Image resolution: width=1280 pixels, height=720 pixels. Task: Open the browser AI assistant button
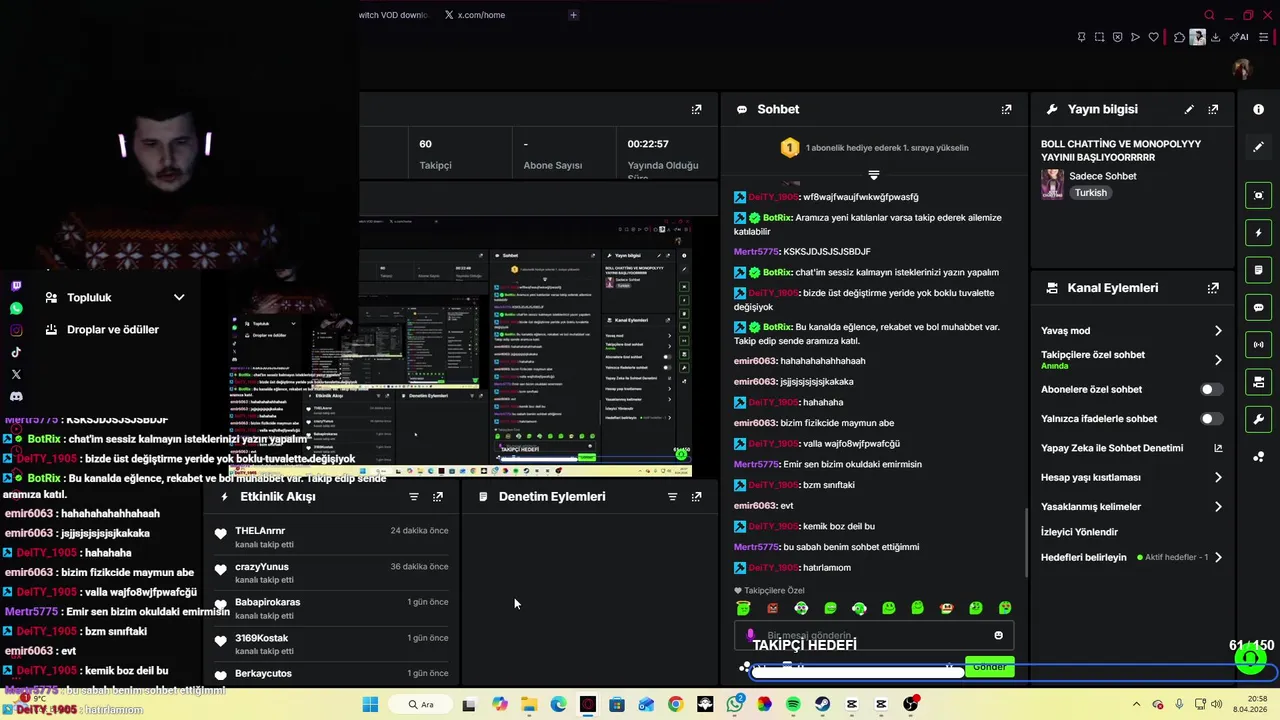[1240, 37]
